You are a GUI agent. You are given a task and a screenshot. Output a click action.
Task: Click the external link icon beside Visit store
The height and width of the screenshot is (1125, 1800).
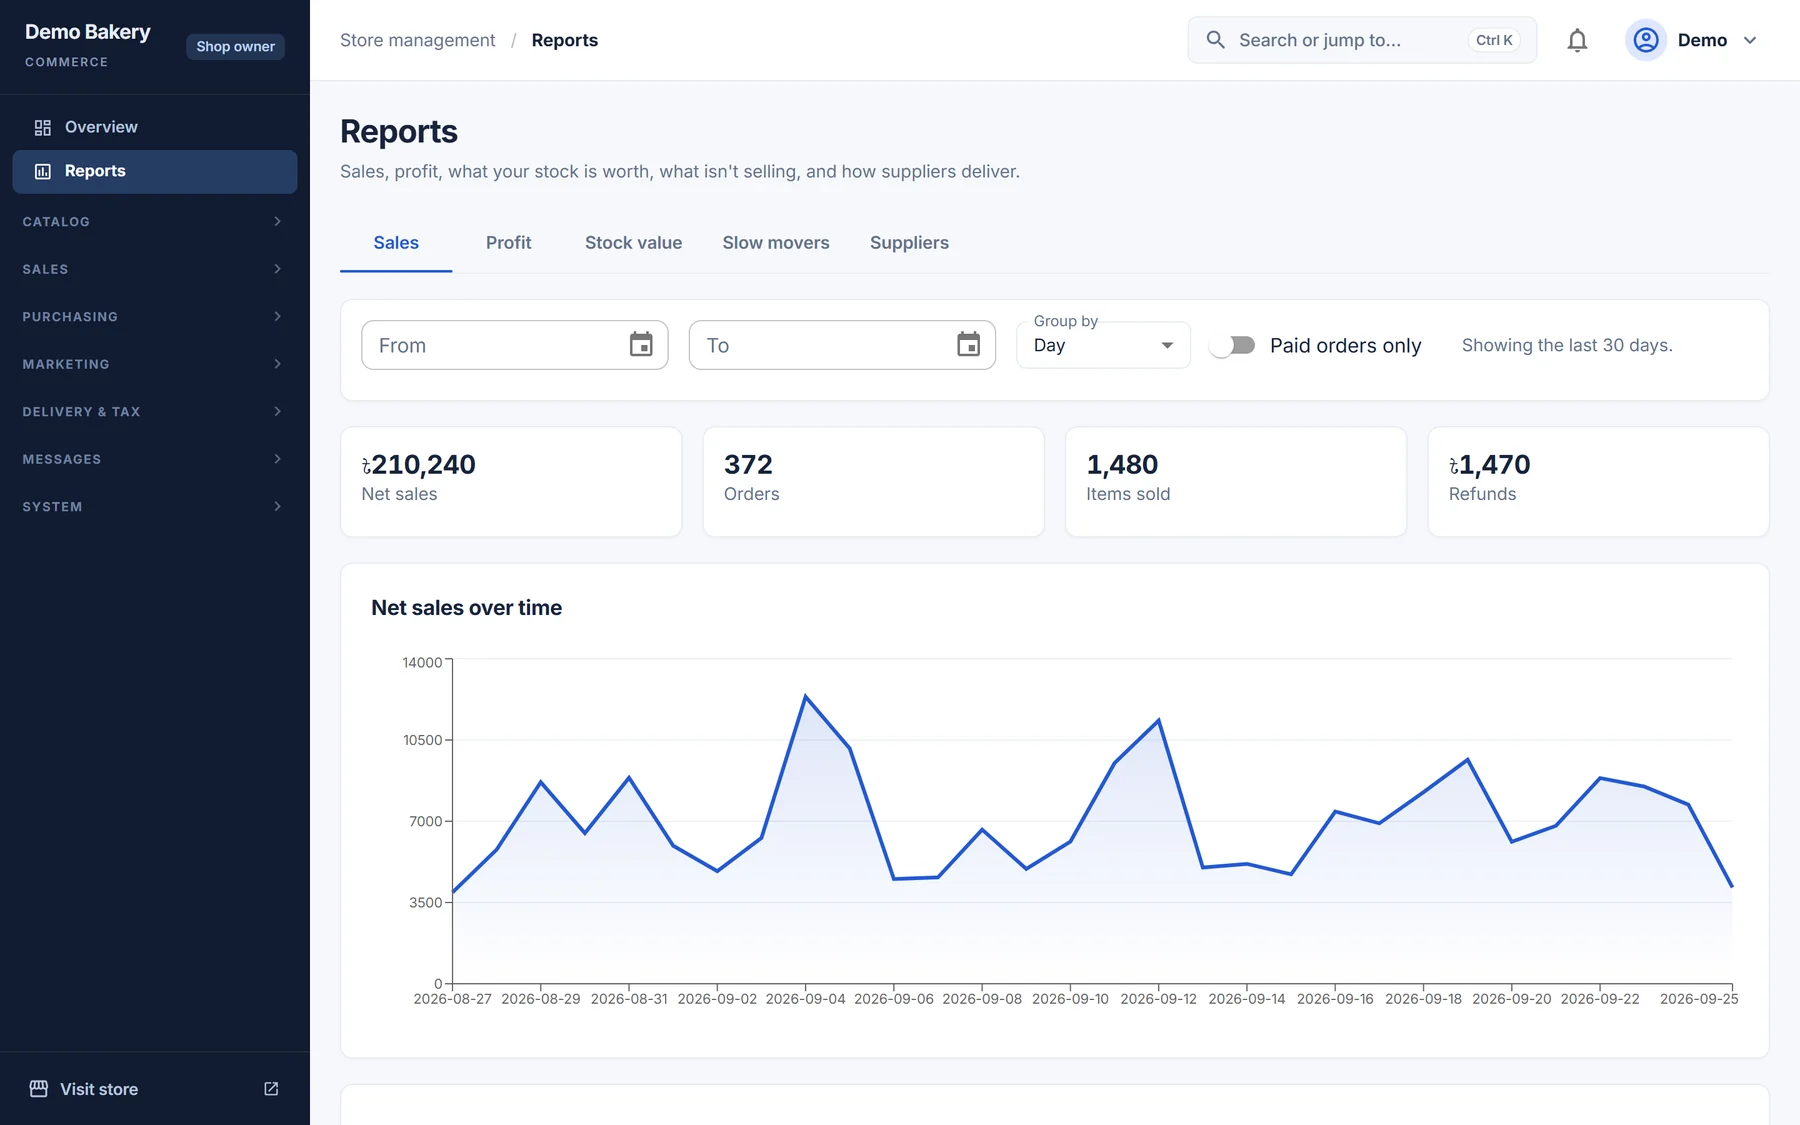click(x=271, y=1089)
